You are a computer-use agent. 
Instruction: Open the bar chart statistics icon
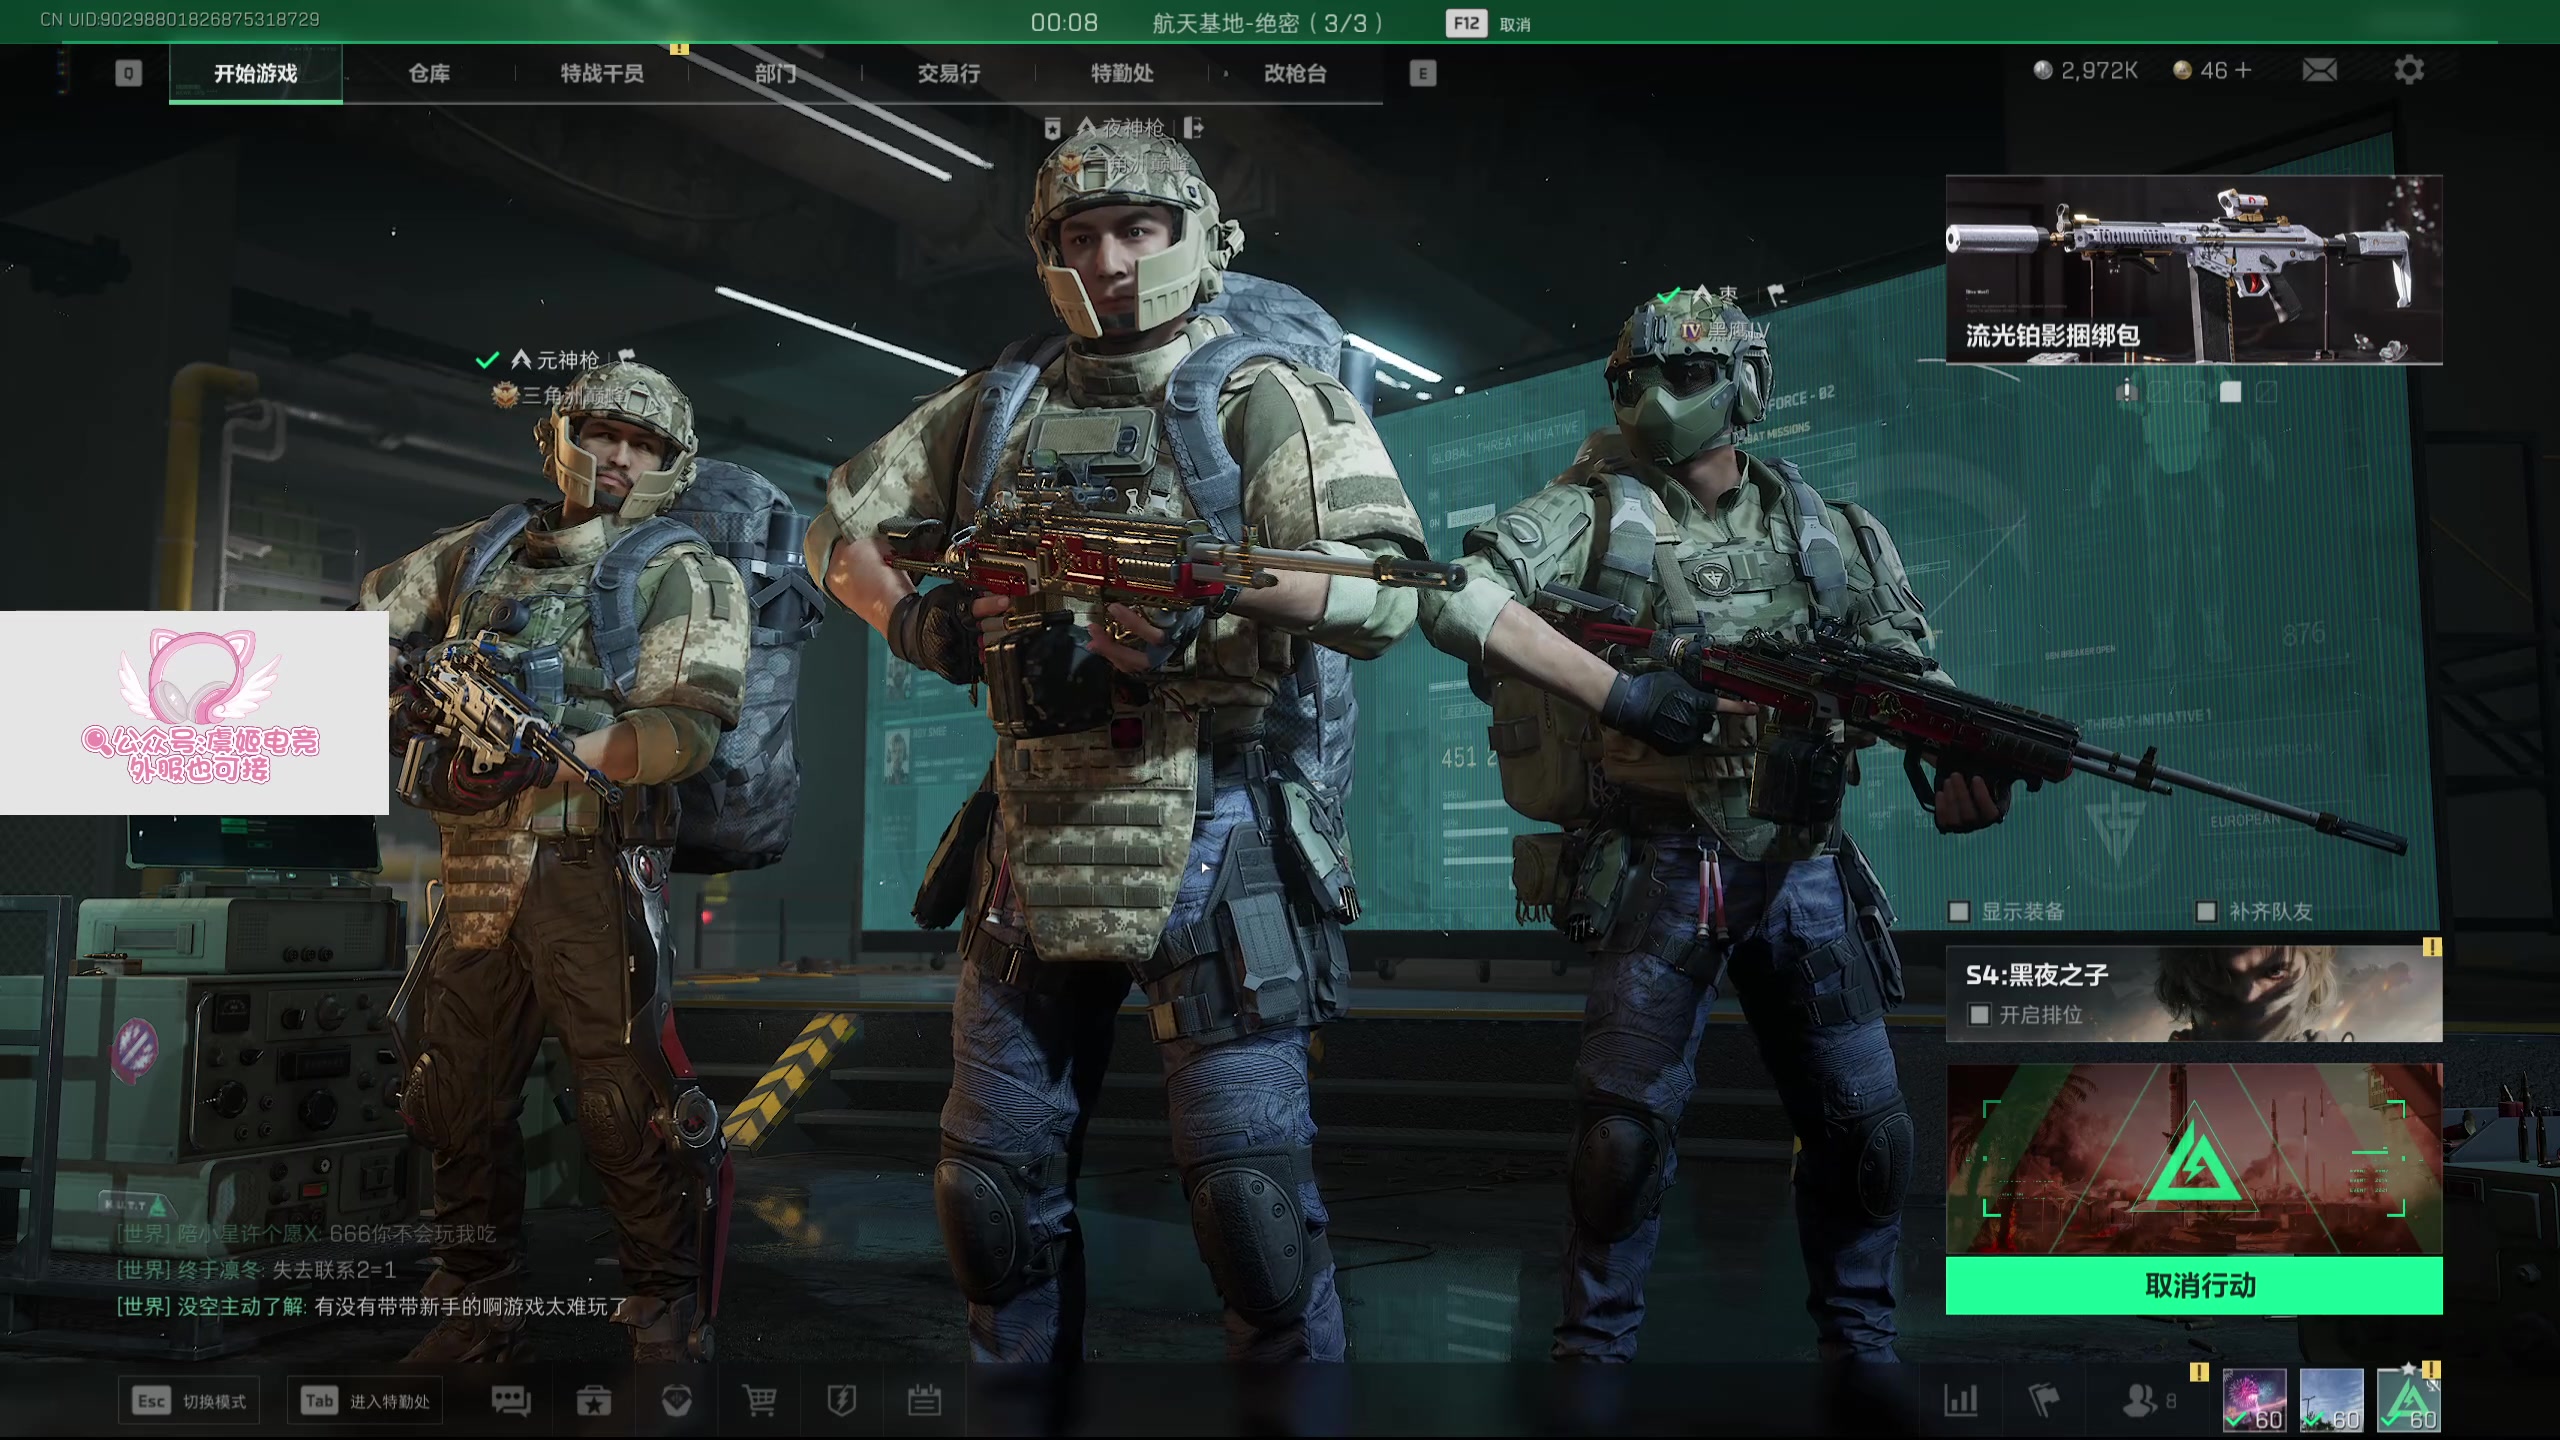1961,1401
